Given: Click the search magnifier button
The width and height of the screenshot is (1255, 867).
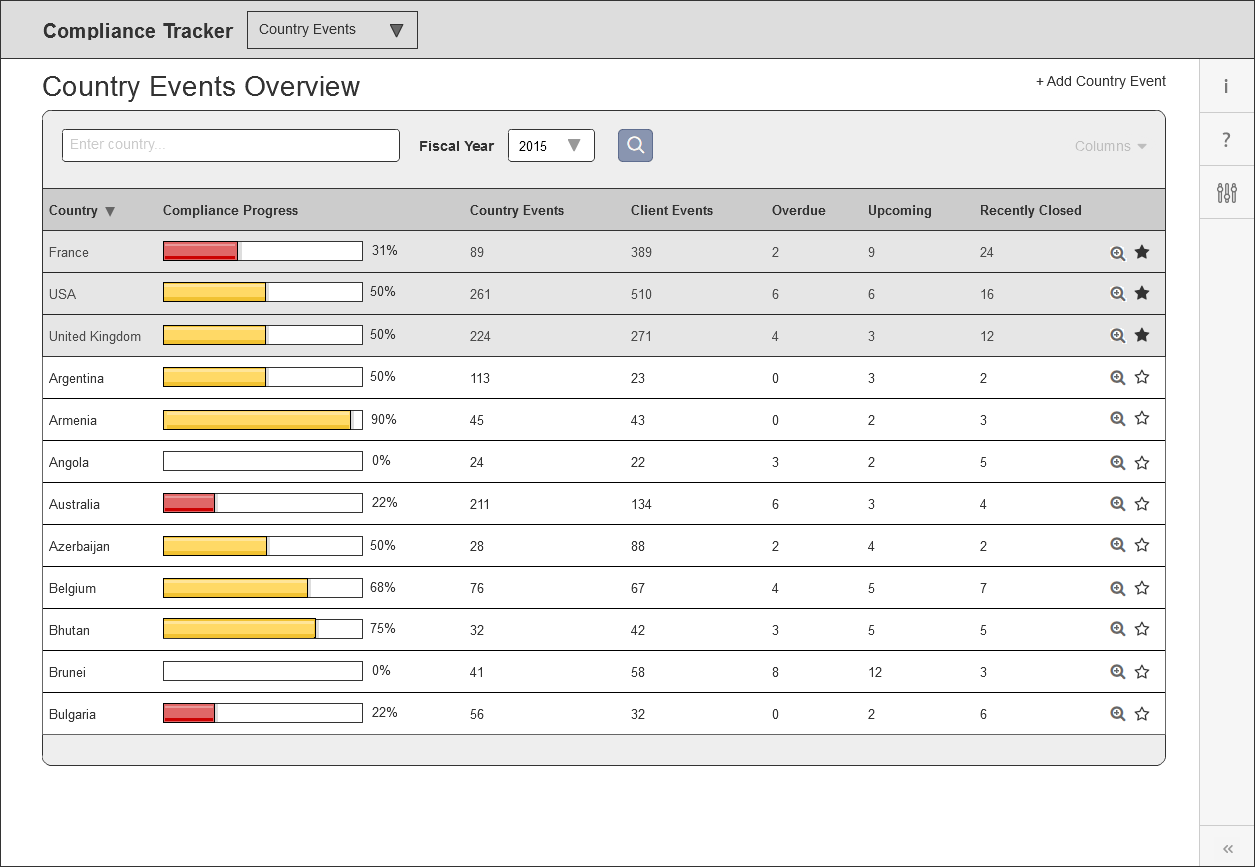Looking at the screenshot, I should coord(635,146).
